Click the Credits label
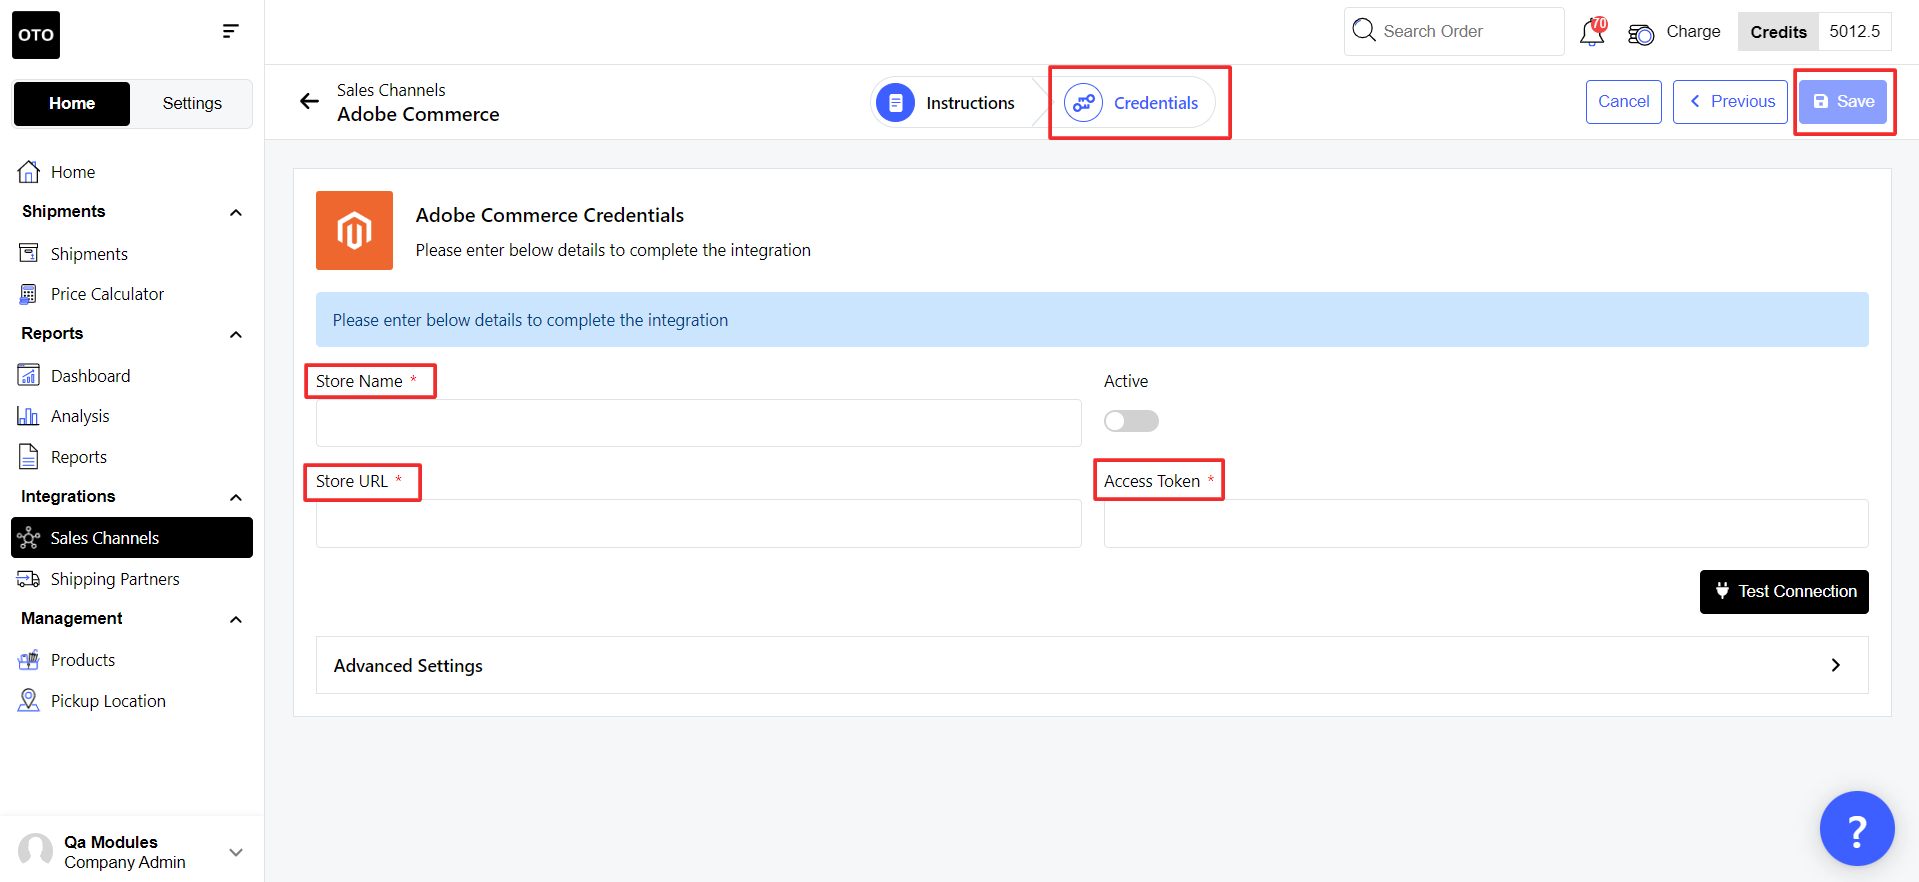Image resolution: width=1919 pixels, height=882 pixels. 1778,32
